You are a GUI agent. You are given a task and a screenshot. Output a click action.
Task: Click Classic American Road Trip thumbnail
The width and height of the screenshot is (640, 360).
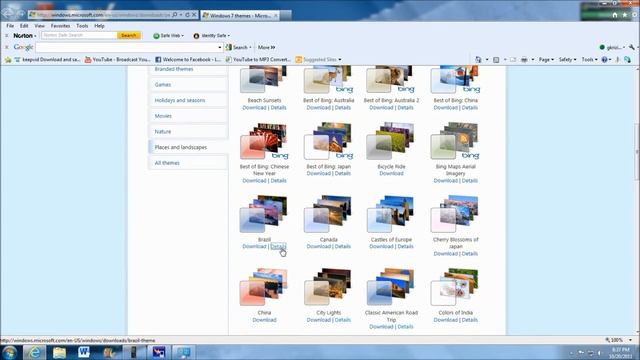391,287
